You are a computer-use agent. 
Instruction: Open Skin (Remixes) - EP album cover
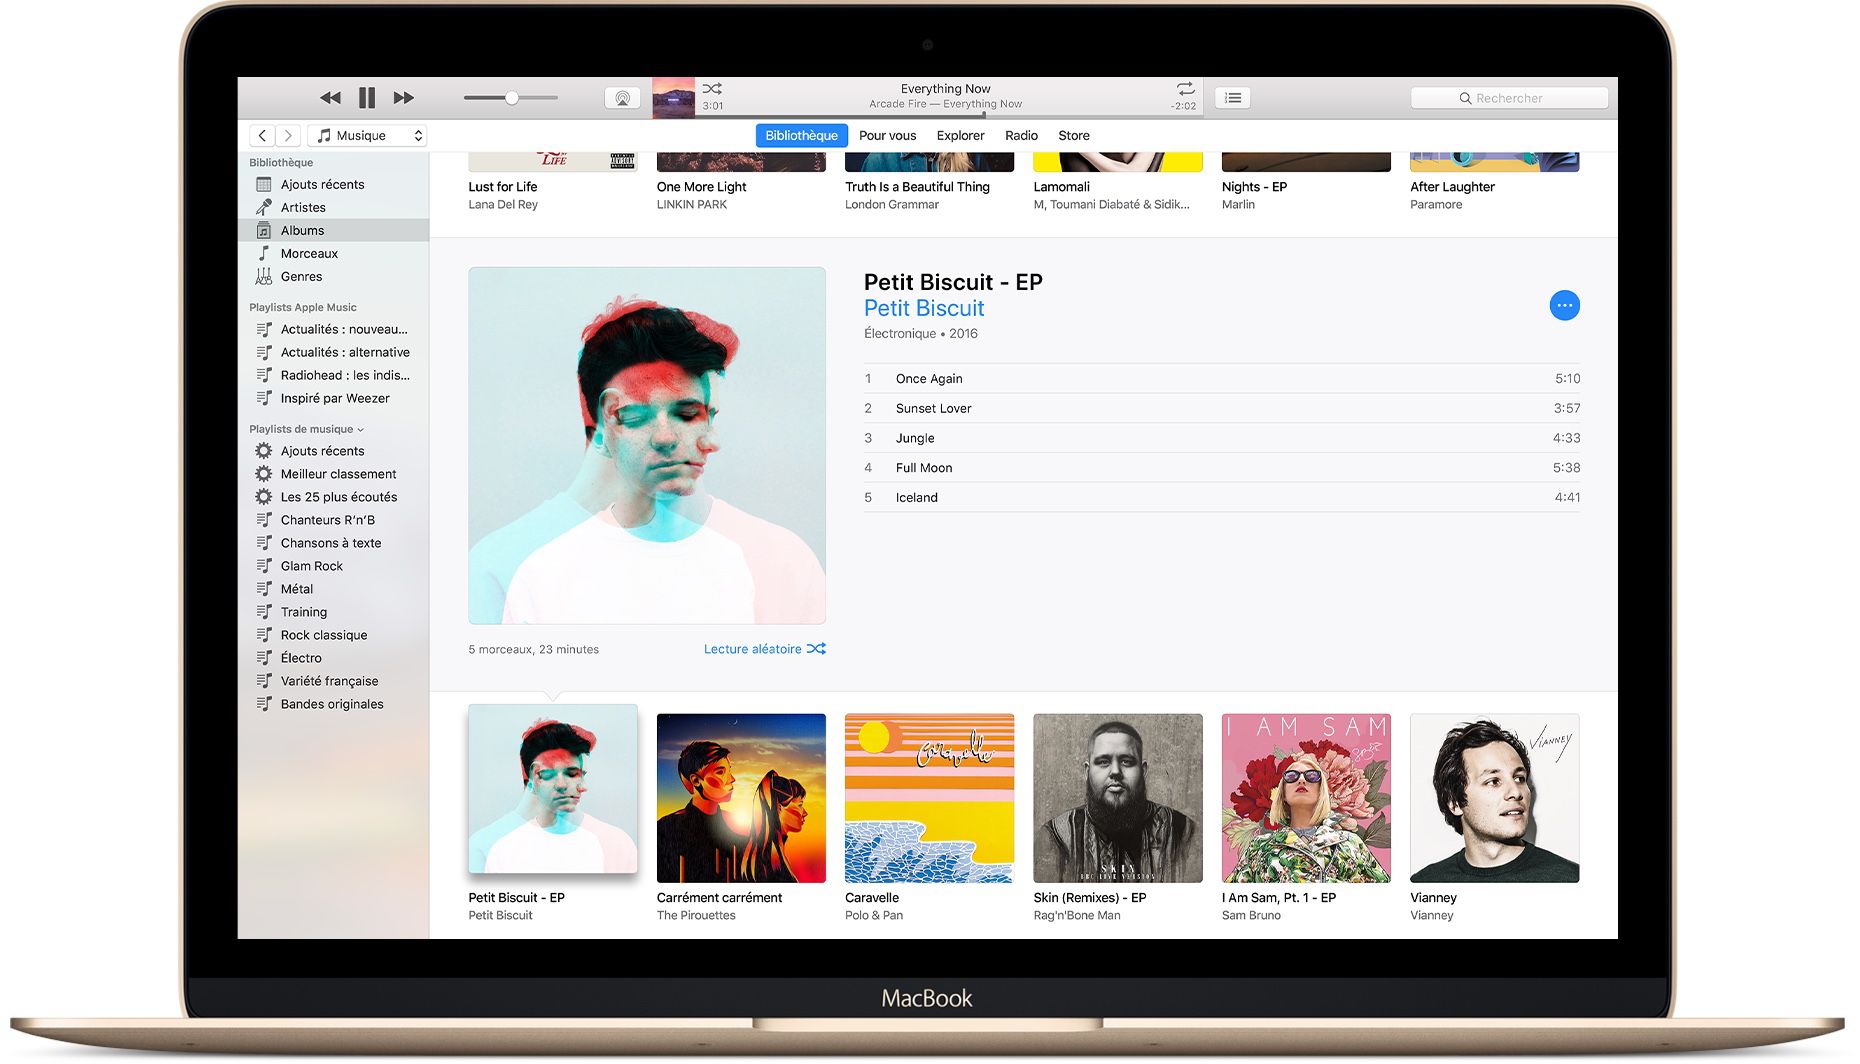[x=1118, y=798]
